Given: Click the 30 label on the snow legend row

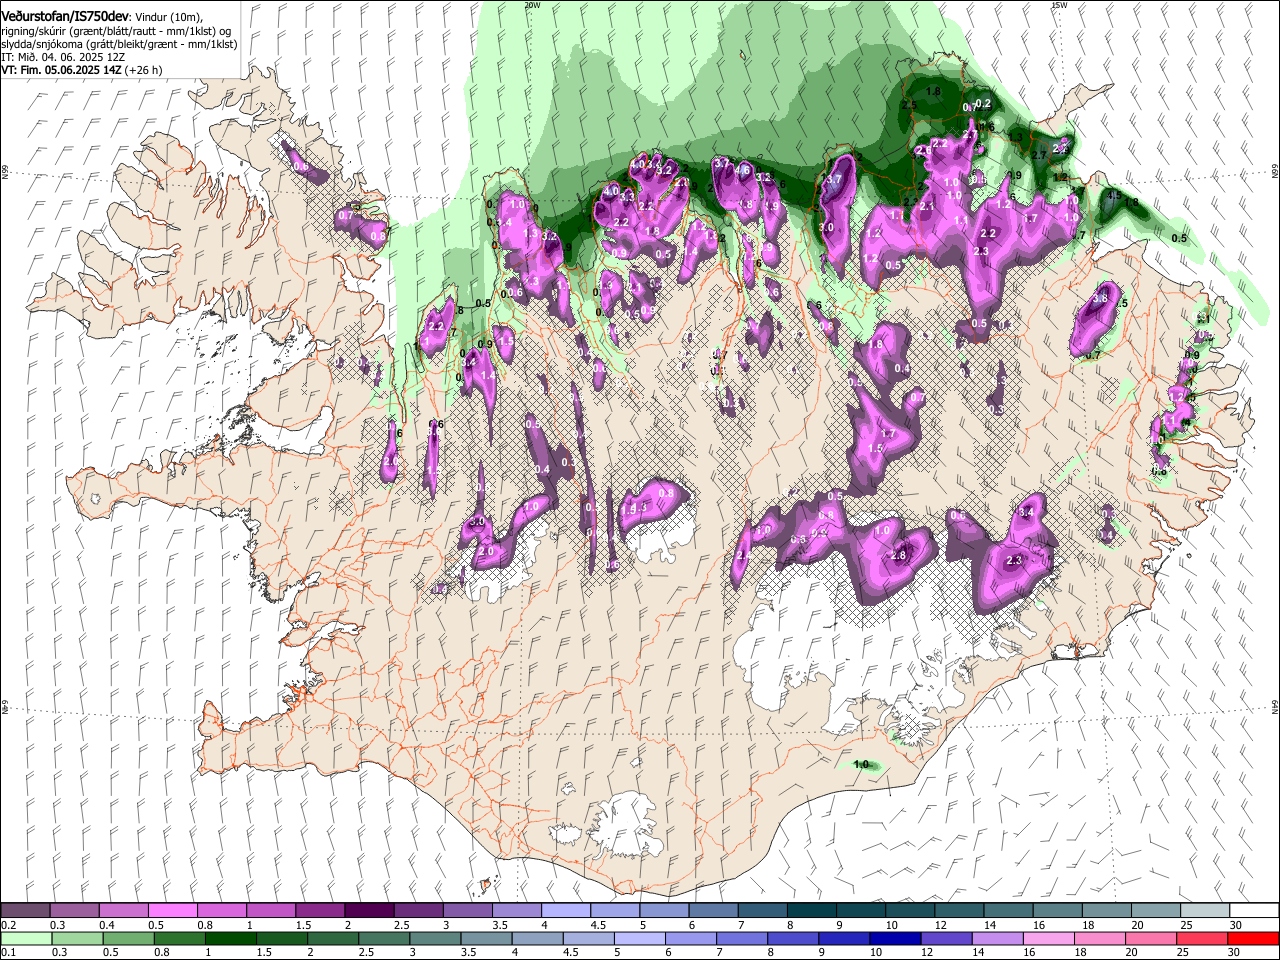Looking at the screenshot, I should click(1235, 925).
